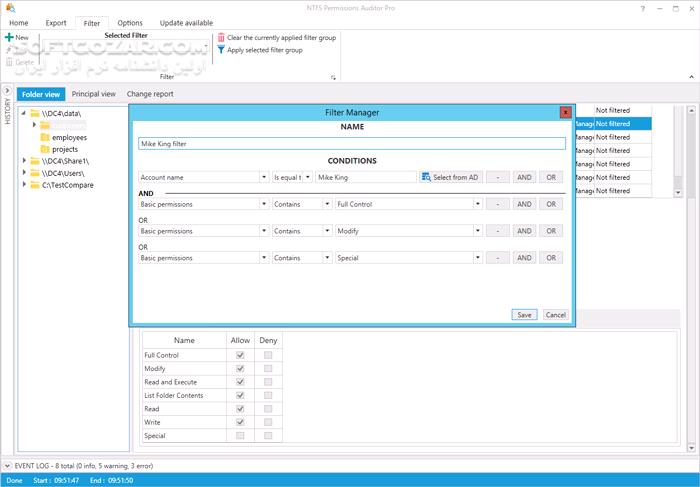Screen dimensions: 700x487
Task: Click the Apply selected filter group funnel icon
Action: coord(221,49)
